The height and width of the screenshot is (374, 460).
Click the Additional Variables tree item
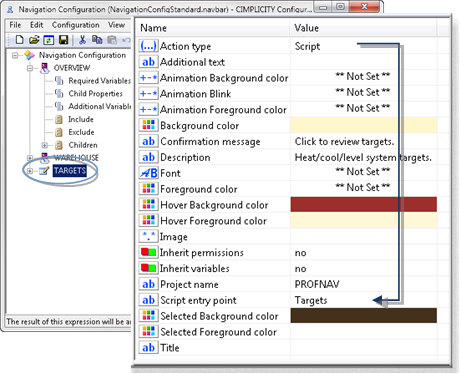click(99, 106)
